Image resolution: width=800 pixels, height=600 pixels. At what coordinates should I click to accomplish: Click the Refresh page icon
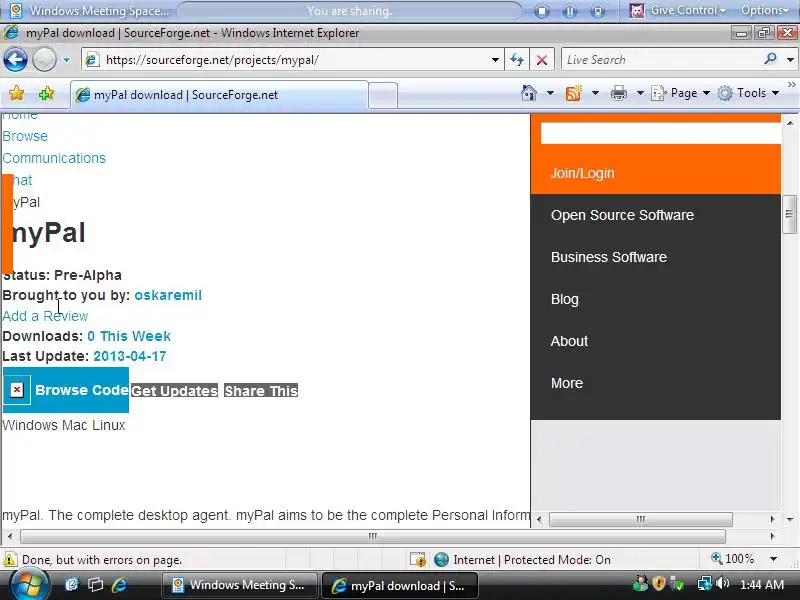517,60
